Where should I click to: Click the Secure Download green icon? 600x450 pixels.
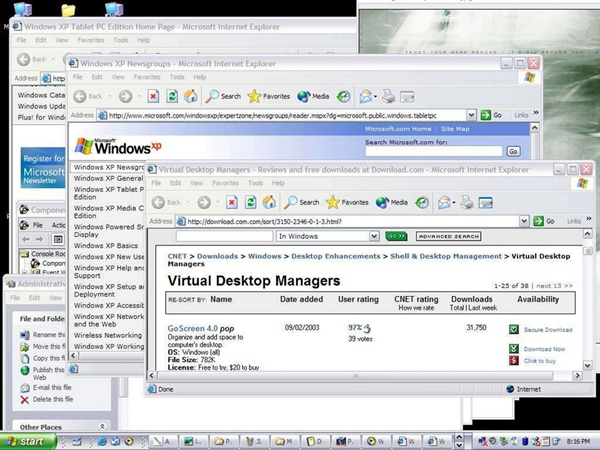click(x=513, y=329)
